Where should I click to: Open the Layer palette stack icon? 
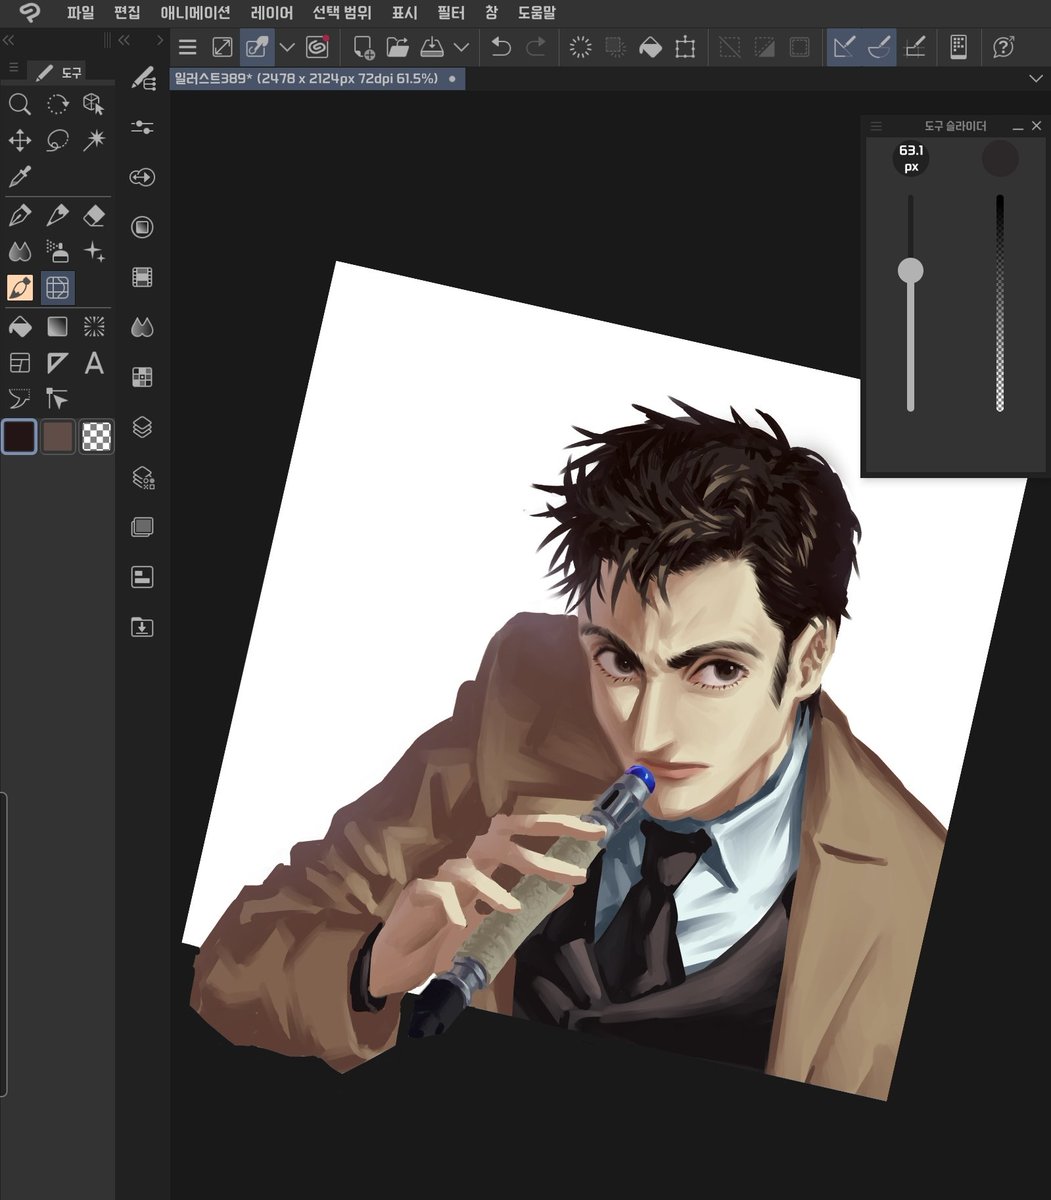[x=143, y=427]
